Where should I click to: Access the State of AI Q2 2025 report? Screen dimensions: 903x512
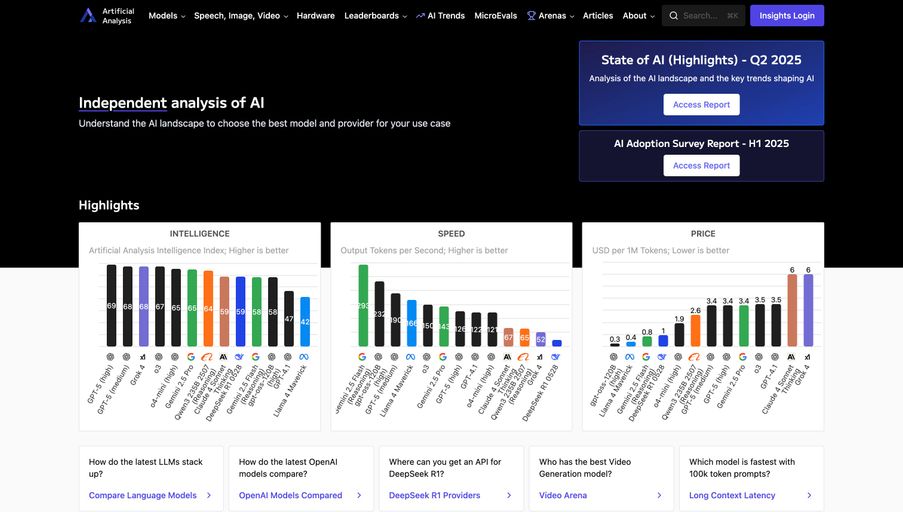click(x=701, y=105)
